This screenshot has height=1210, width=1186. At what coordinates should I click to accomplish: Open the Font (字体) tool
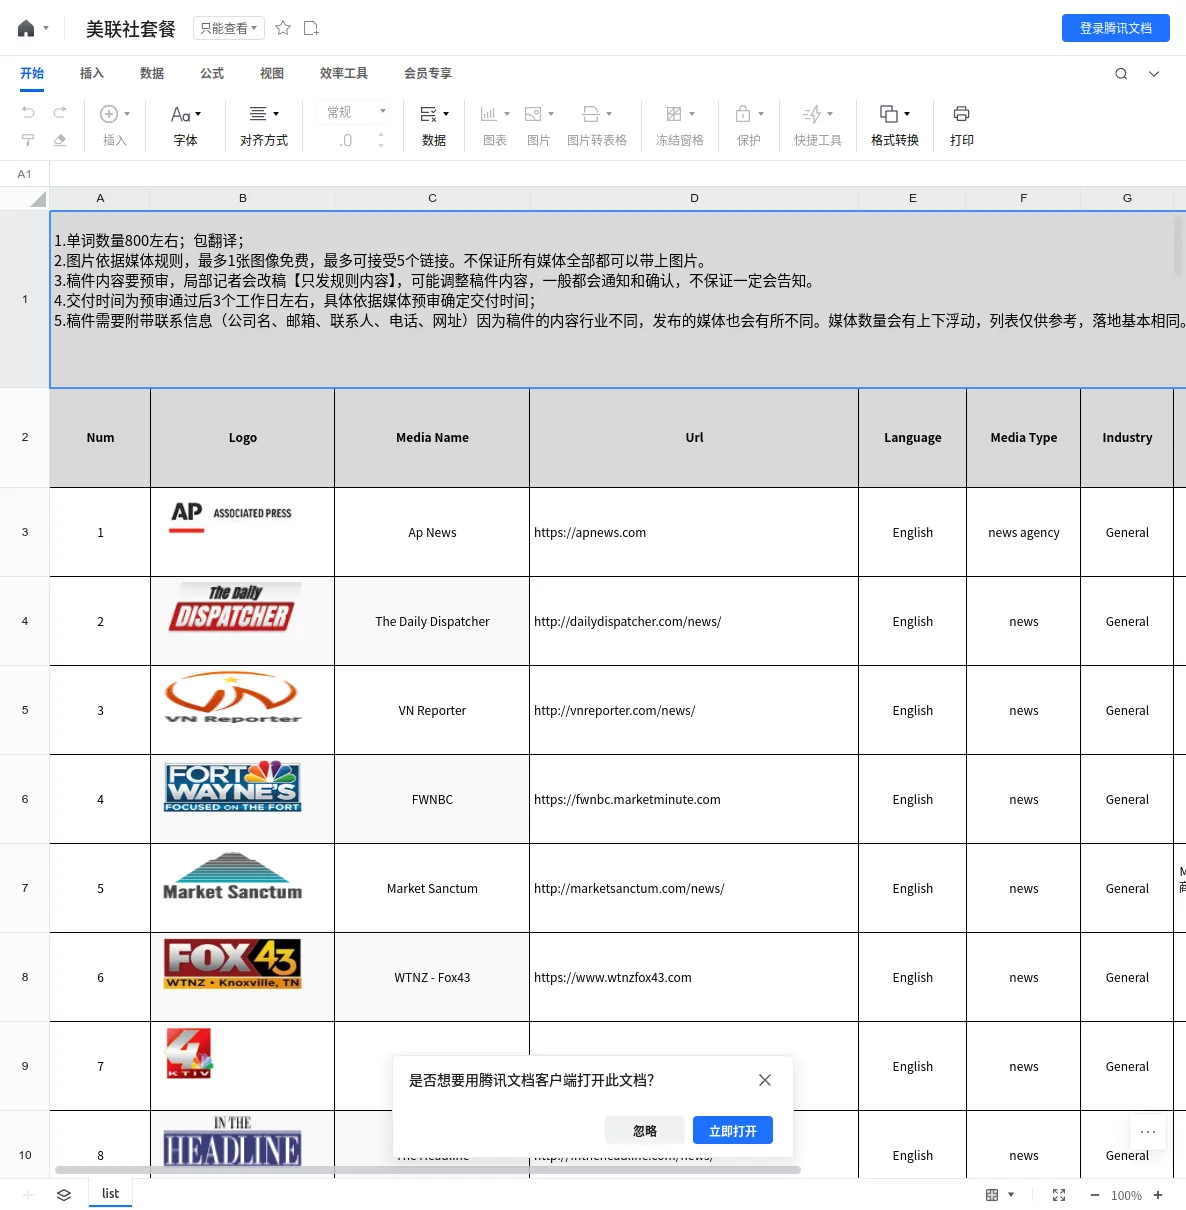[186, 126]
